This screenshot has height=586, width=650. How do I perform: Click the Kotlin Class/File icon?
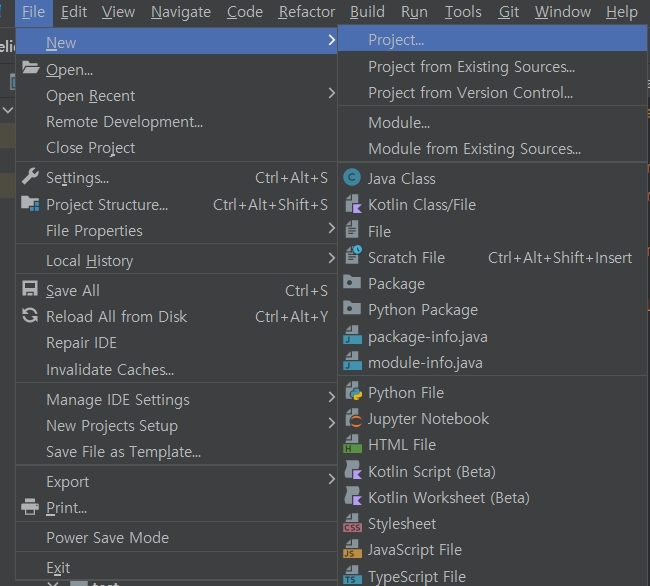[x=351, y=205]
